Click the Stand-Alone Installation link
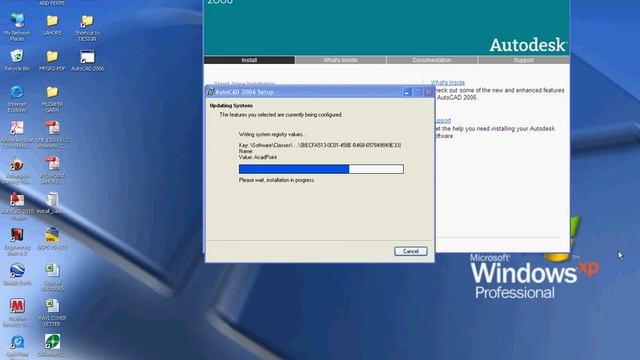The image size is (640, 360). pyautogui.click(x=245, y=83)
